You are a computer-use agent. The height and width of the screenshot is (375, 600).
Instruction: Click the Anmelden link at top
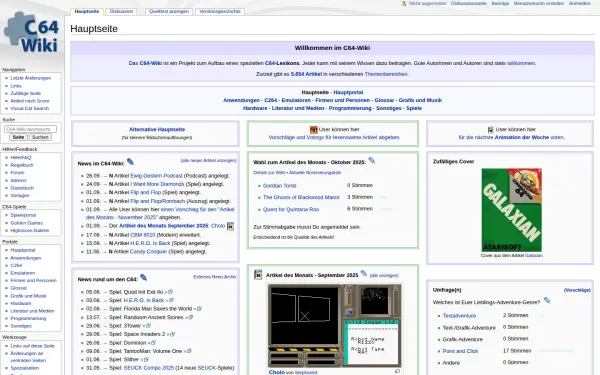(x=579, y=3)
